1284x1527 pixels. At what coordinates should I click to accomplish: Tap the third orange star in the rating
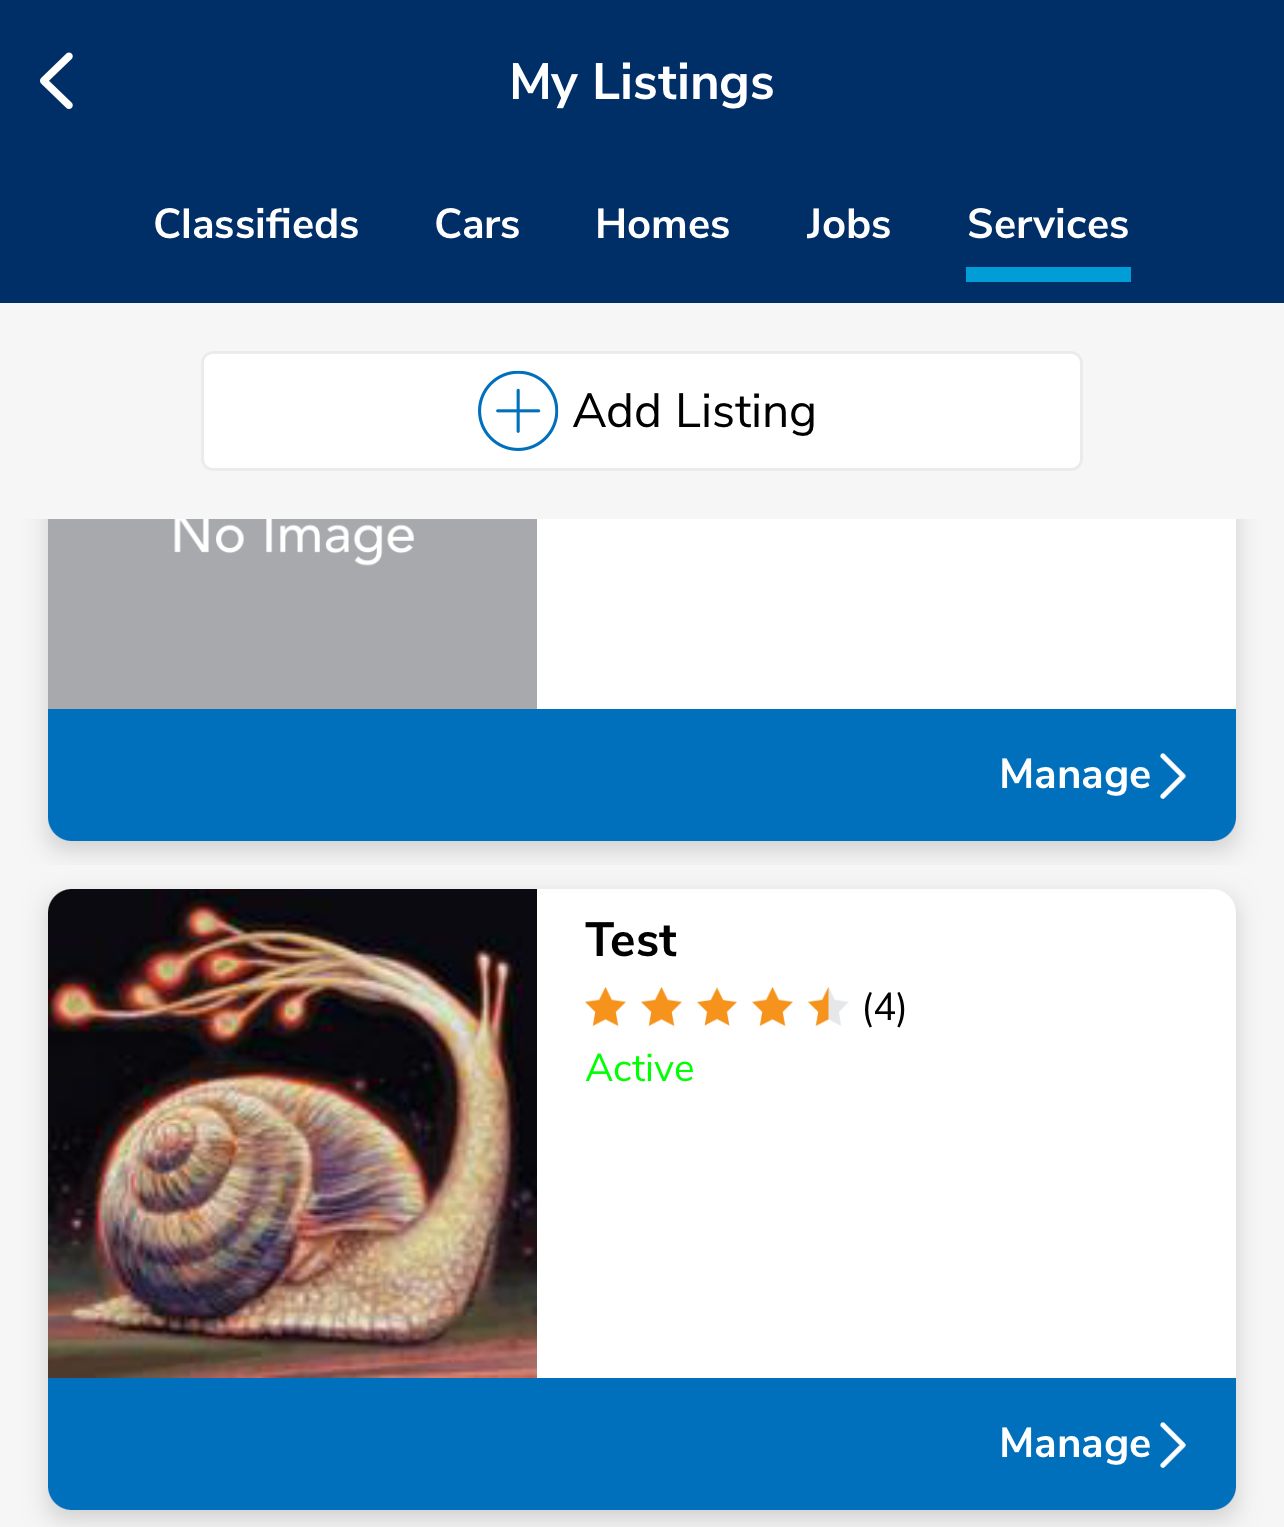coord(716,1009)
